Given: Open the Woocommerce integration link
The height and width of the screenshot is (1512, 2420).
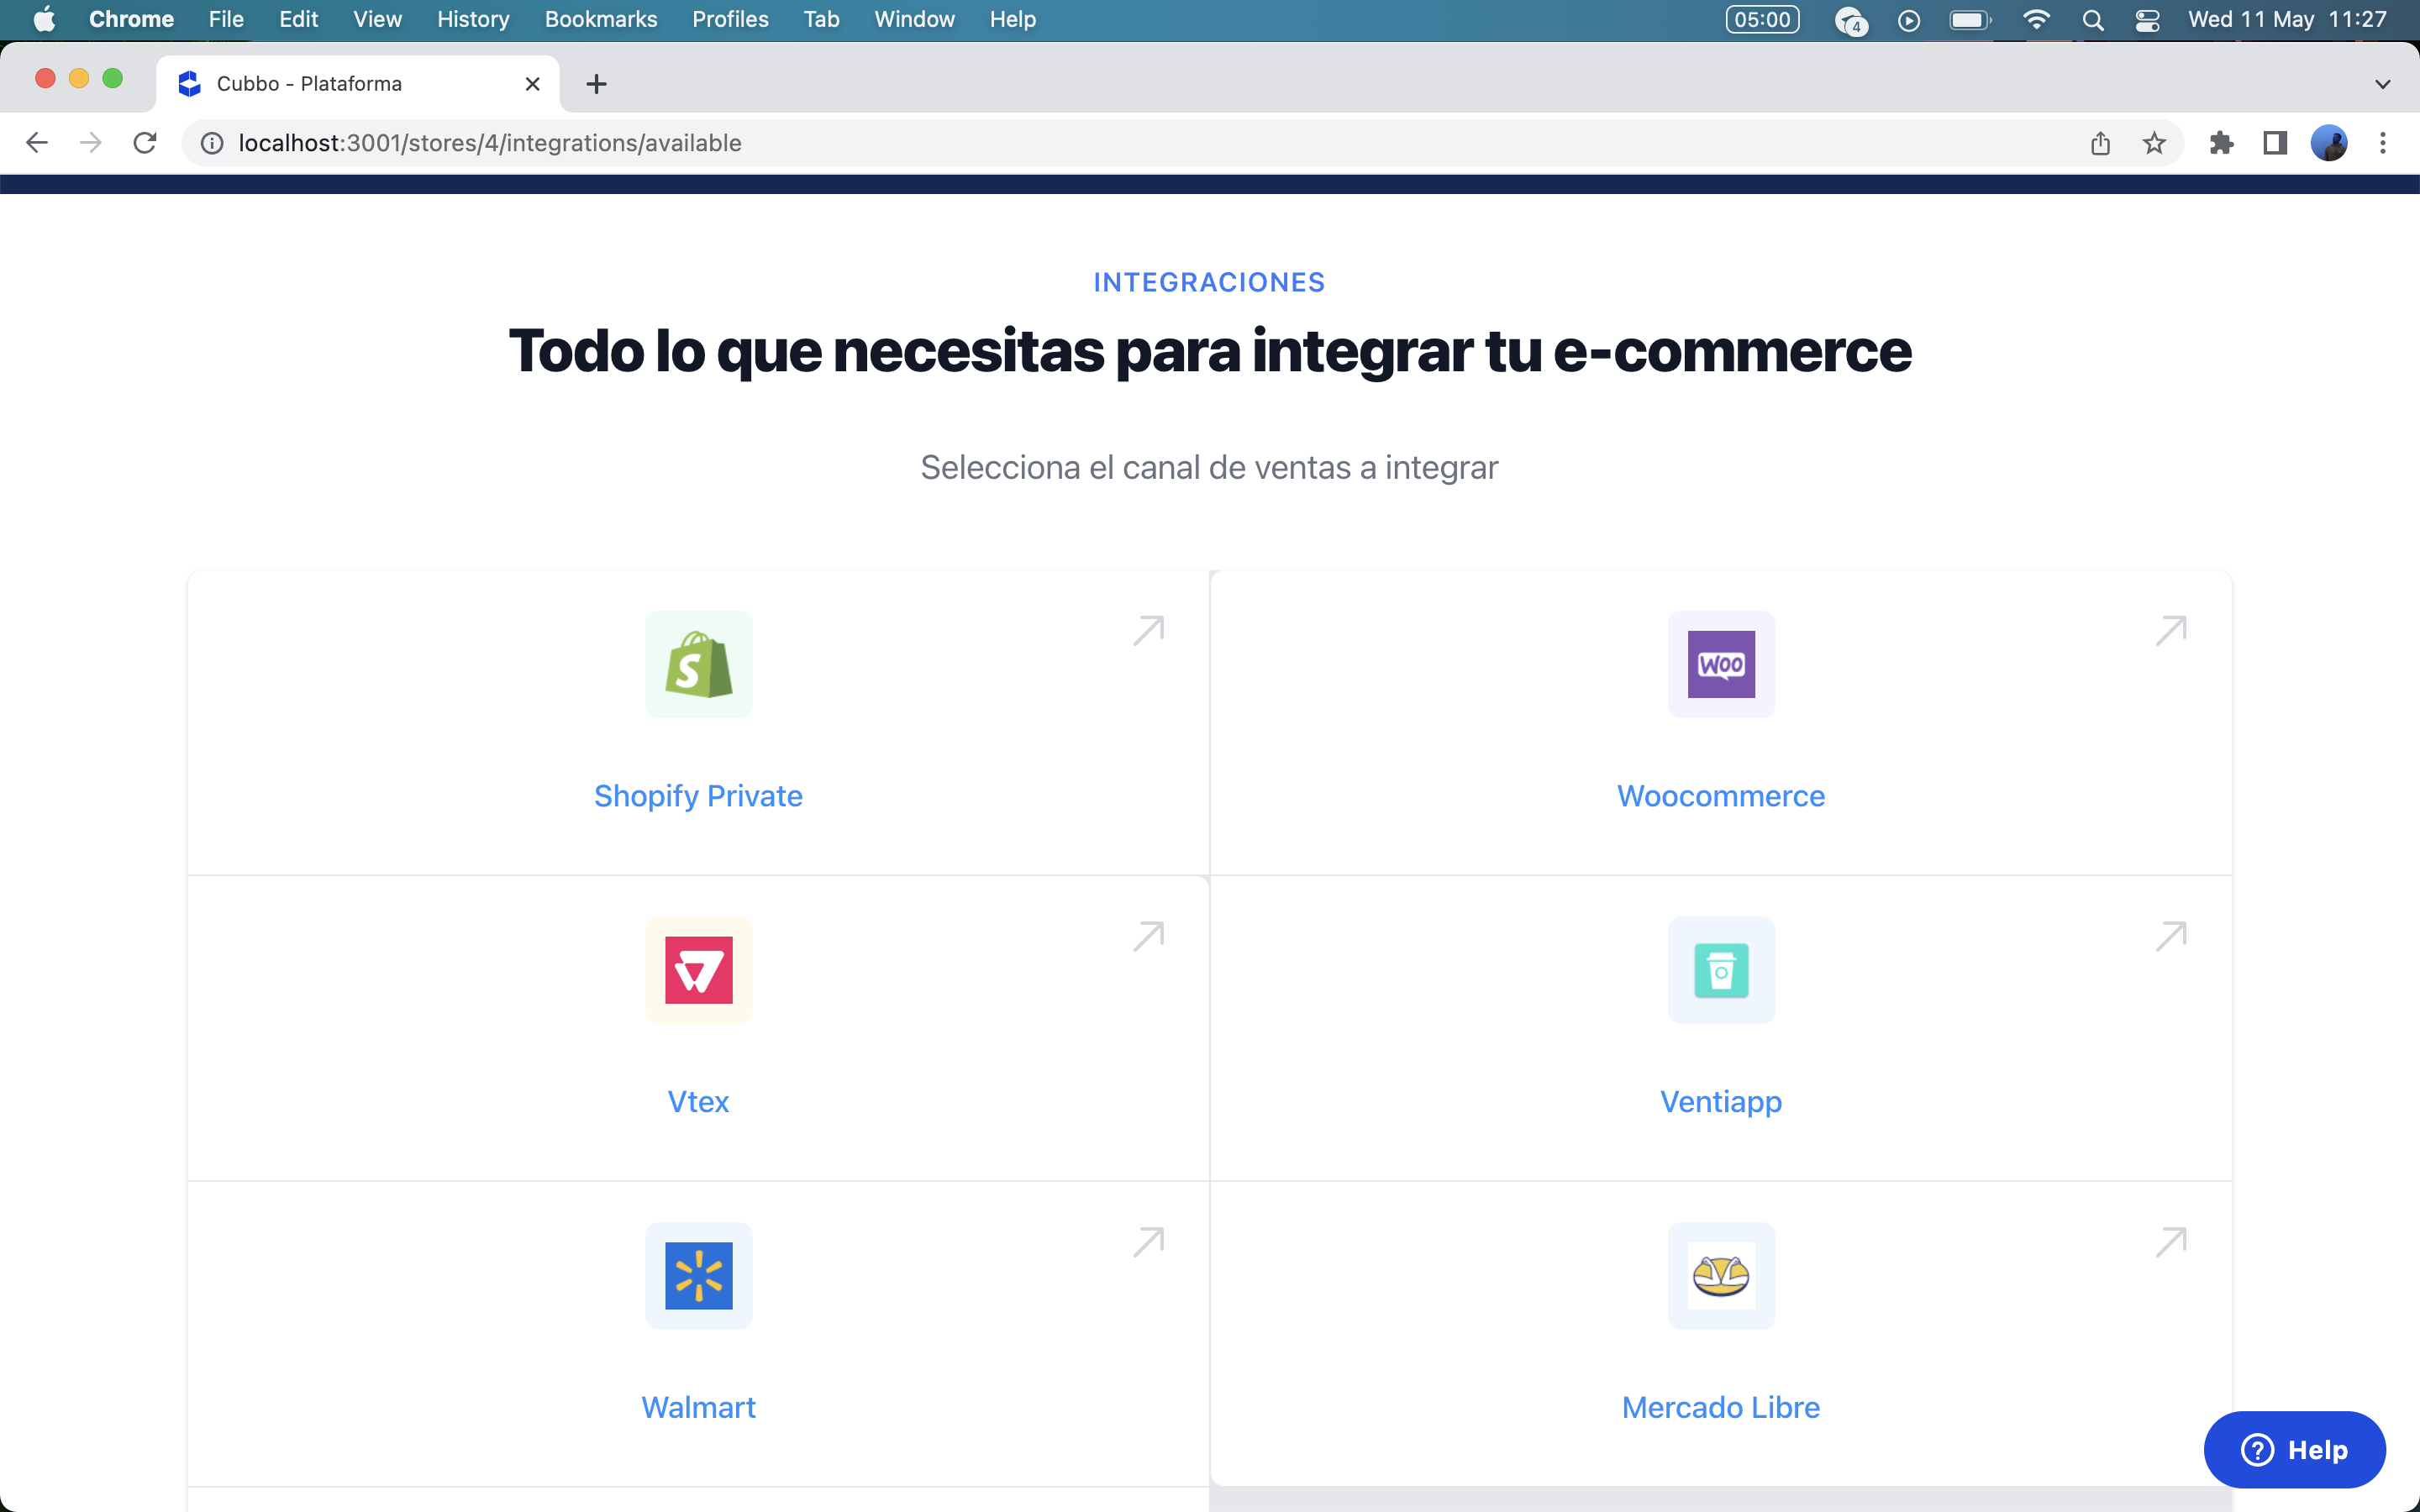Looking at the screenshot, I should coord(1720,796).
